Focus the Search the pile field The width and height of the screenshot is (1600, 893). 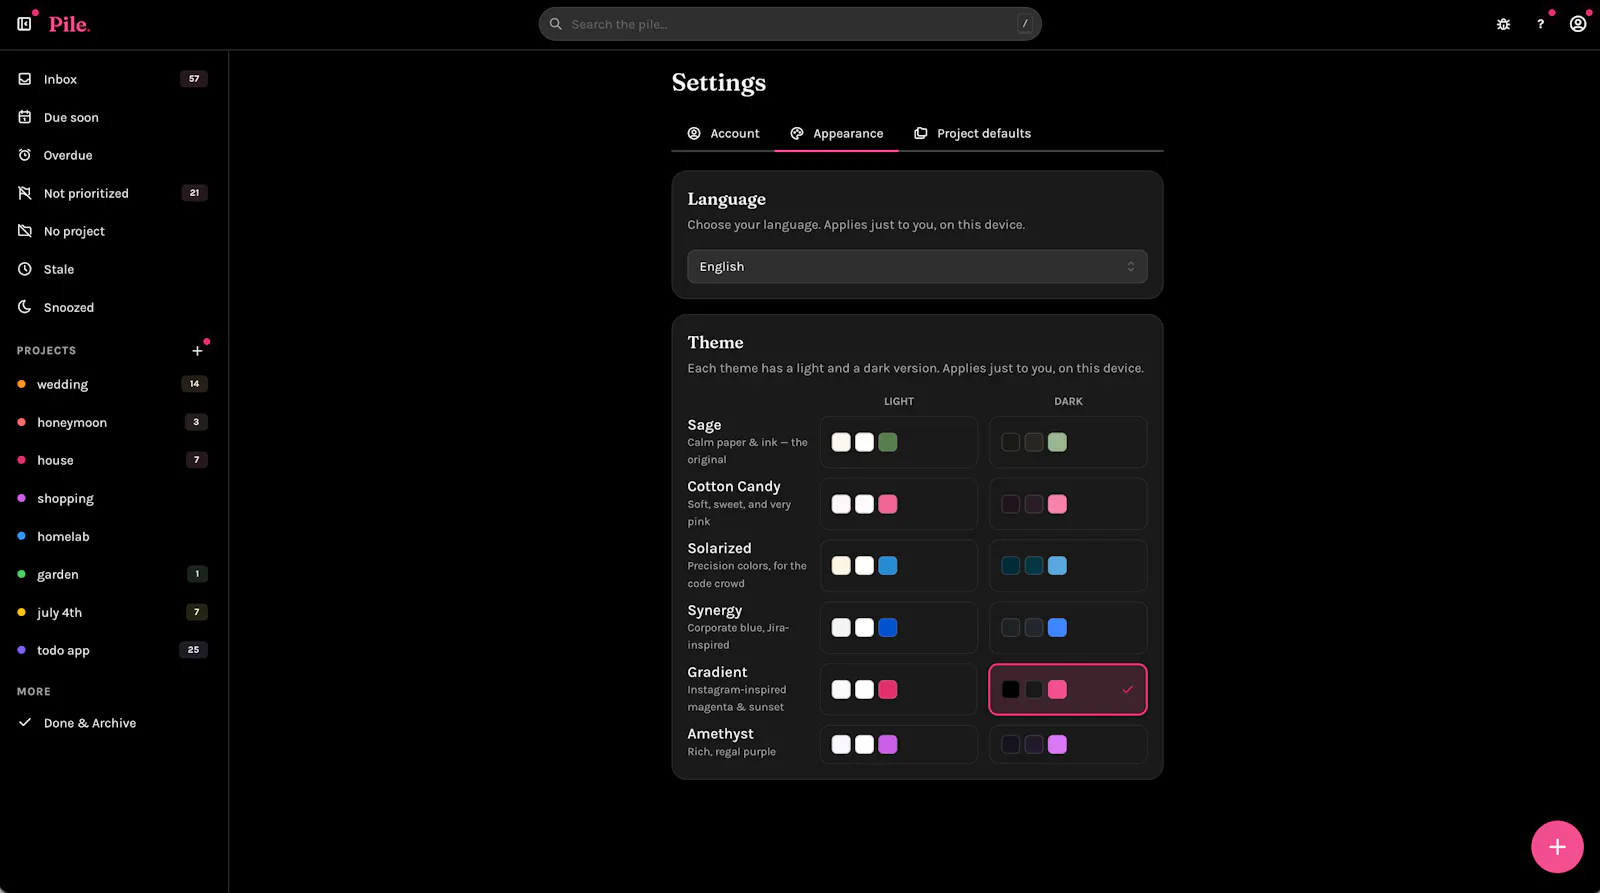click(x=790, y=24)
